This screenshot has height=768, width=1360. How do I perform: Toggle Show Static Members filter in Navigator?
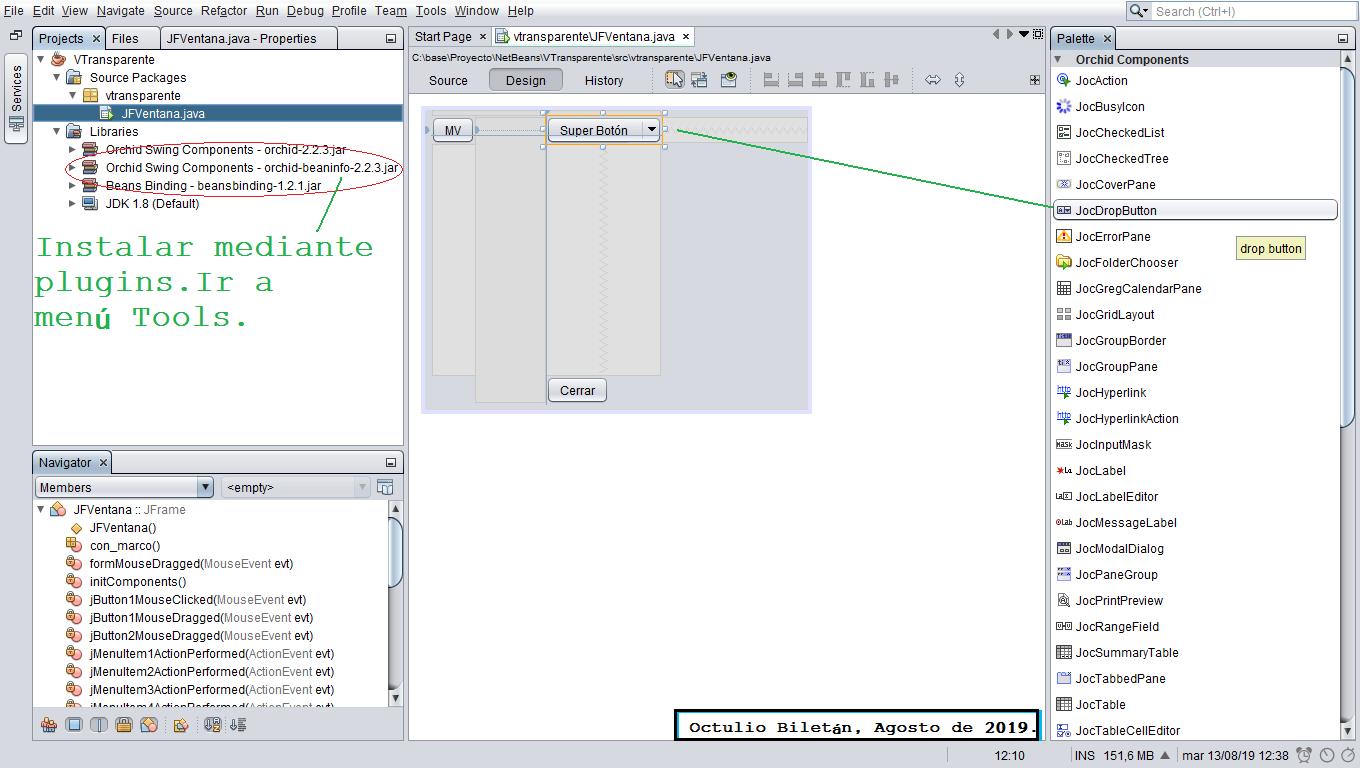99,725
